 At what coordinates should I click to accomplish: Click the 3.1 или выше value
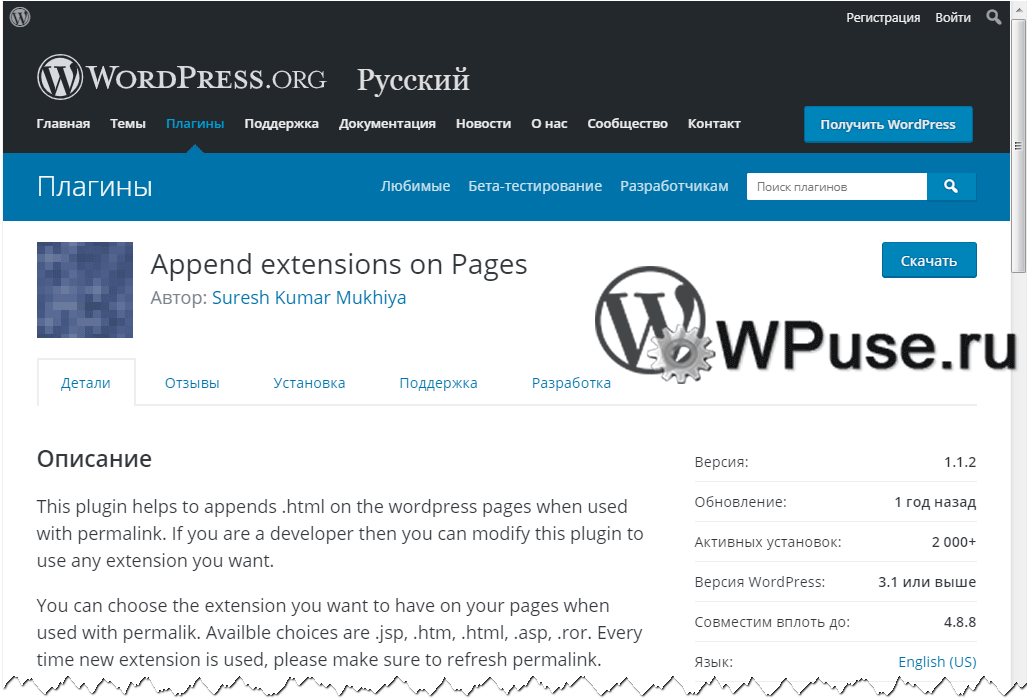tap(927, 582)
